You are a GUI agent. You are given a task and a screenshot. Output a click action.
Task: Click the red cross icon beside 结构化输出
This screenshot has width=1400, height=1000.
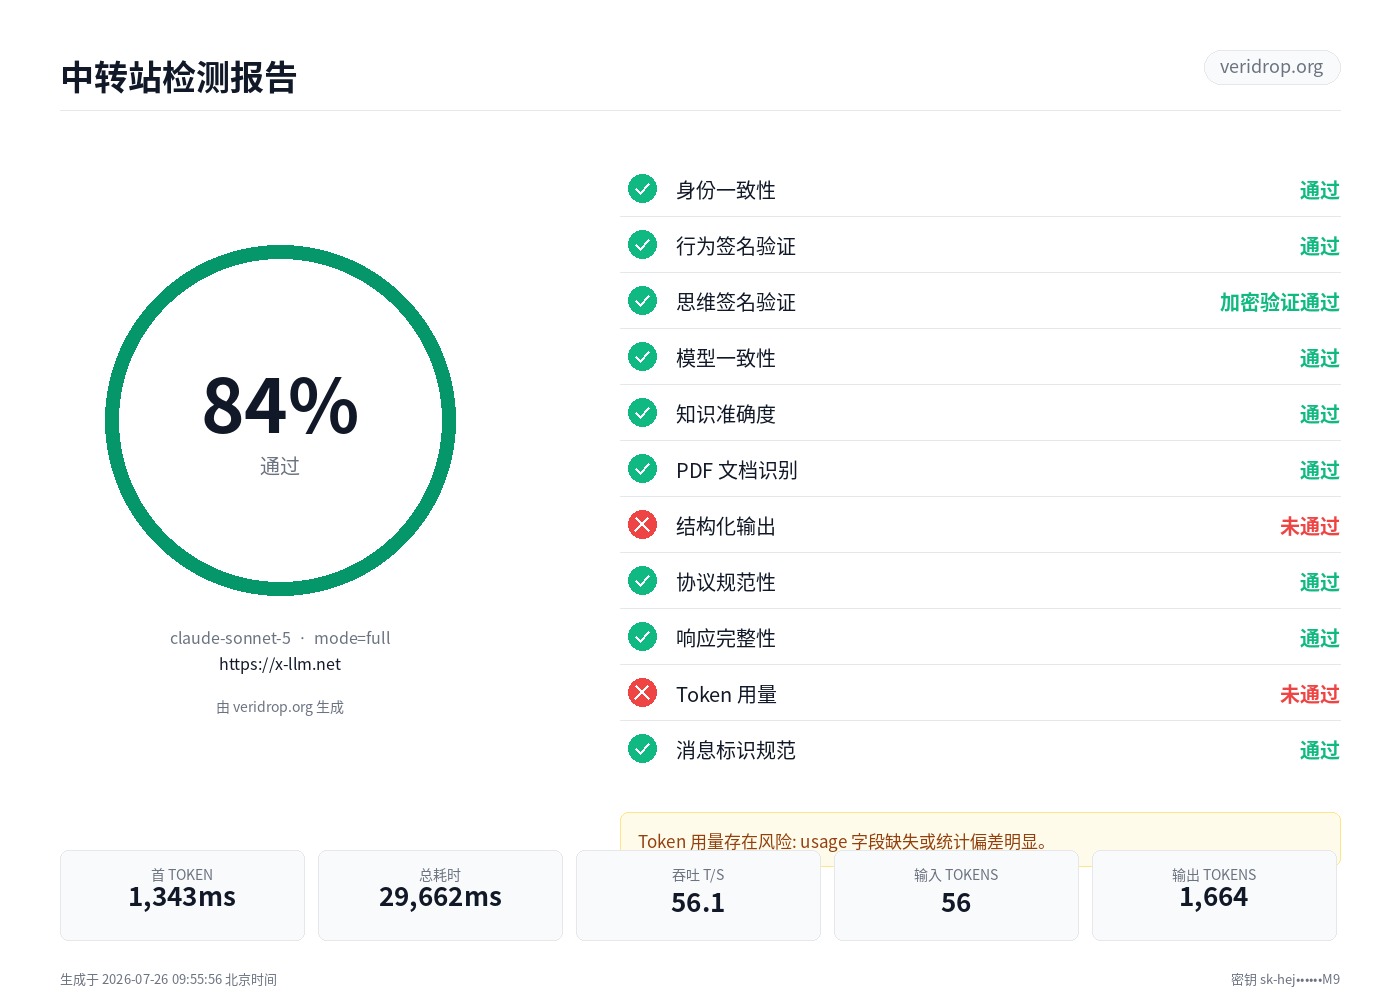[642, 525]
